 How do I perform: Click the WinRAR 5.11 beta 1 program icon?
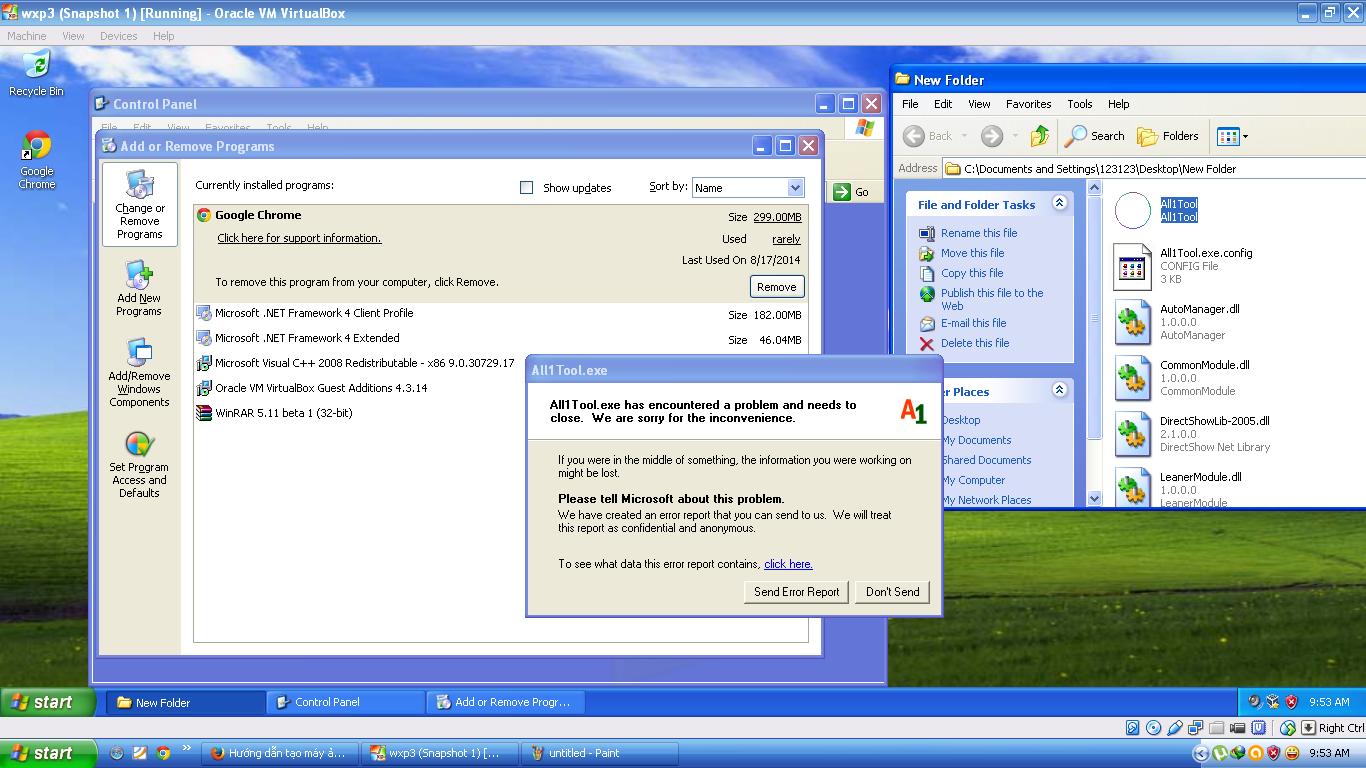click(204, 413)
